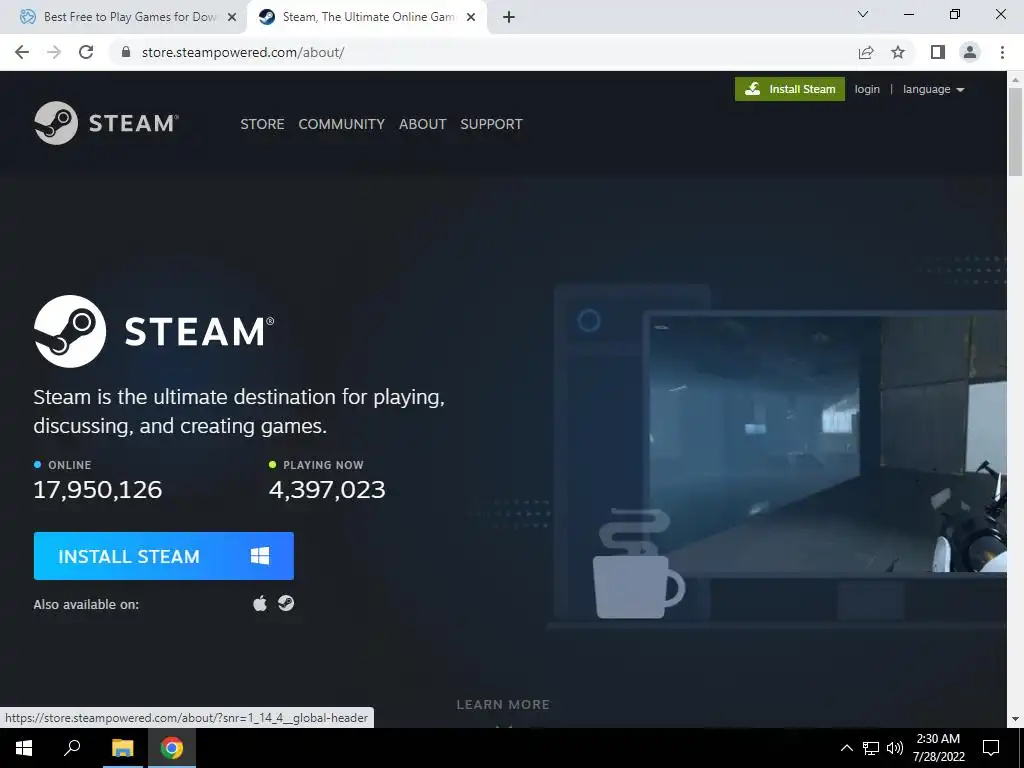
Task: Show hidden system tray icons
Action: pos(846,748)
